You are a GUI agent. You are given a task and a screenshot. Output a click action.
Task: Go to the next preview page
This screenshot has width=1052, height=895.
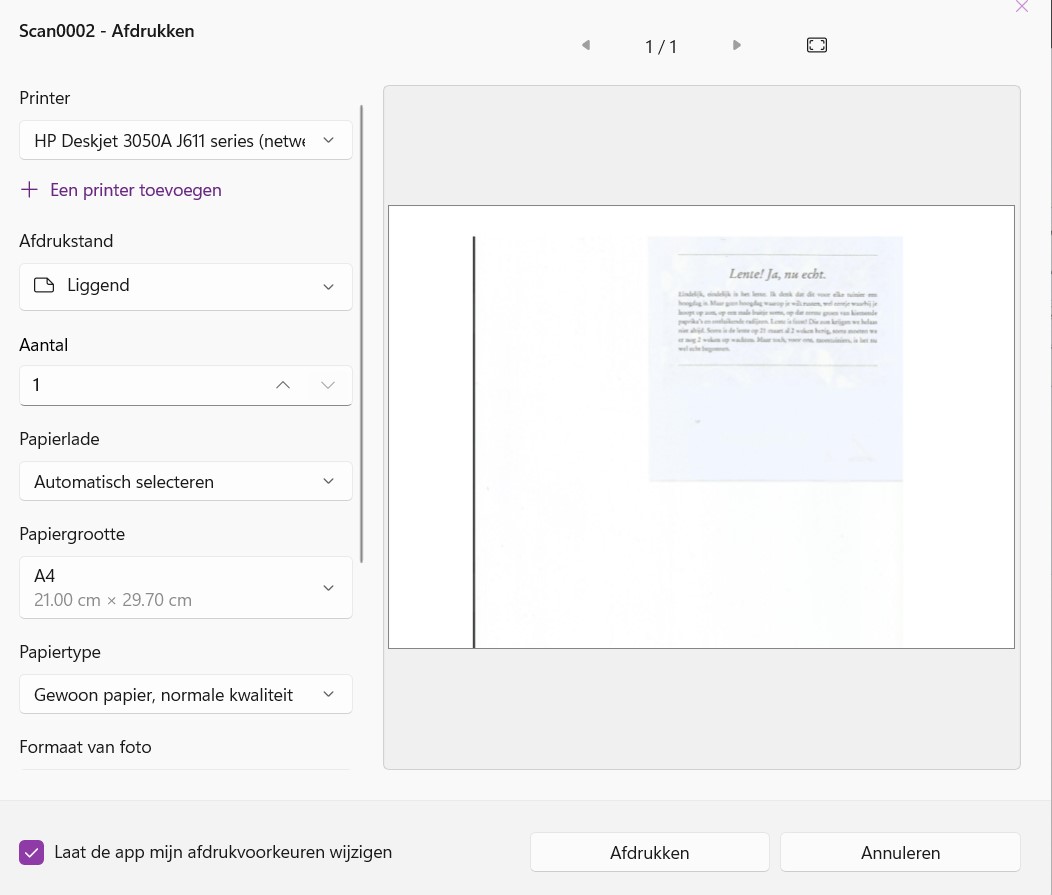pos(737,45)
